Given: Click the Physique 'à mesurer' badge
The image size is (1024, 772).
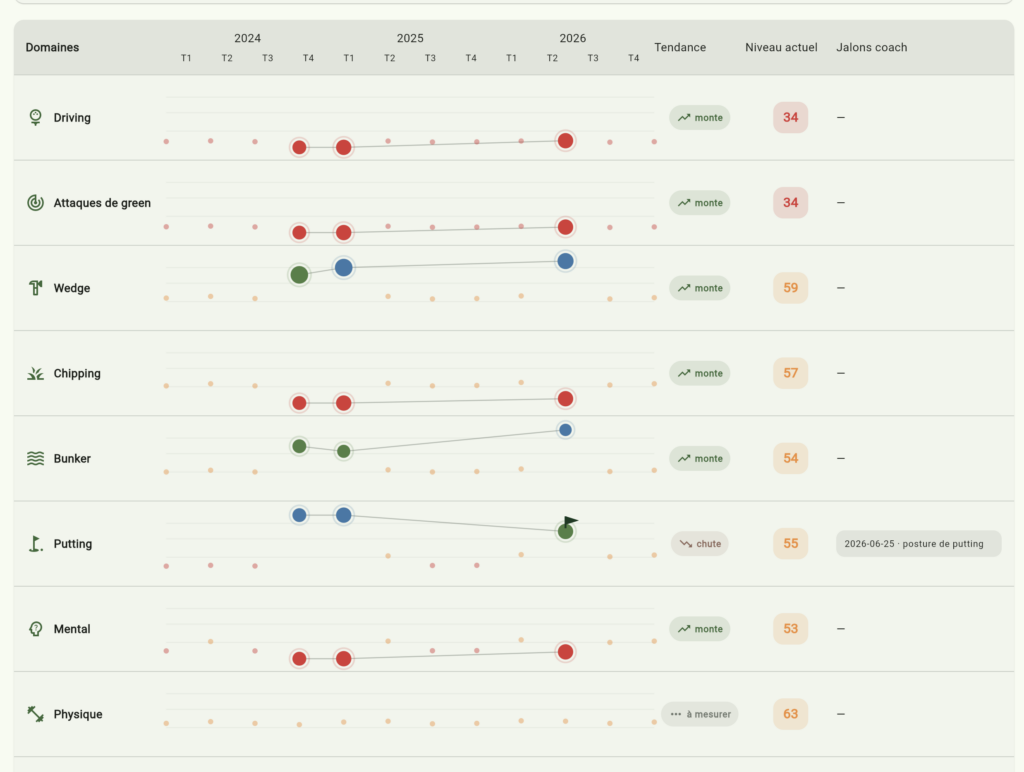Looking at the screenshot, I should tap(699, 714).
